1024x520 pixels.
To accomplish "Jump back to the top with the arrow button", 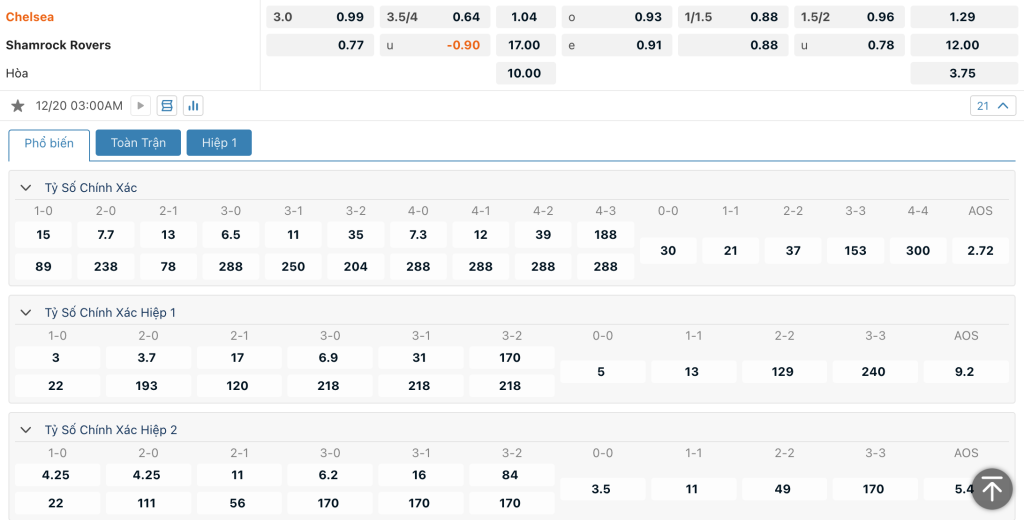I will (x=992, y=489).
